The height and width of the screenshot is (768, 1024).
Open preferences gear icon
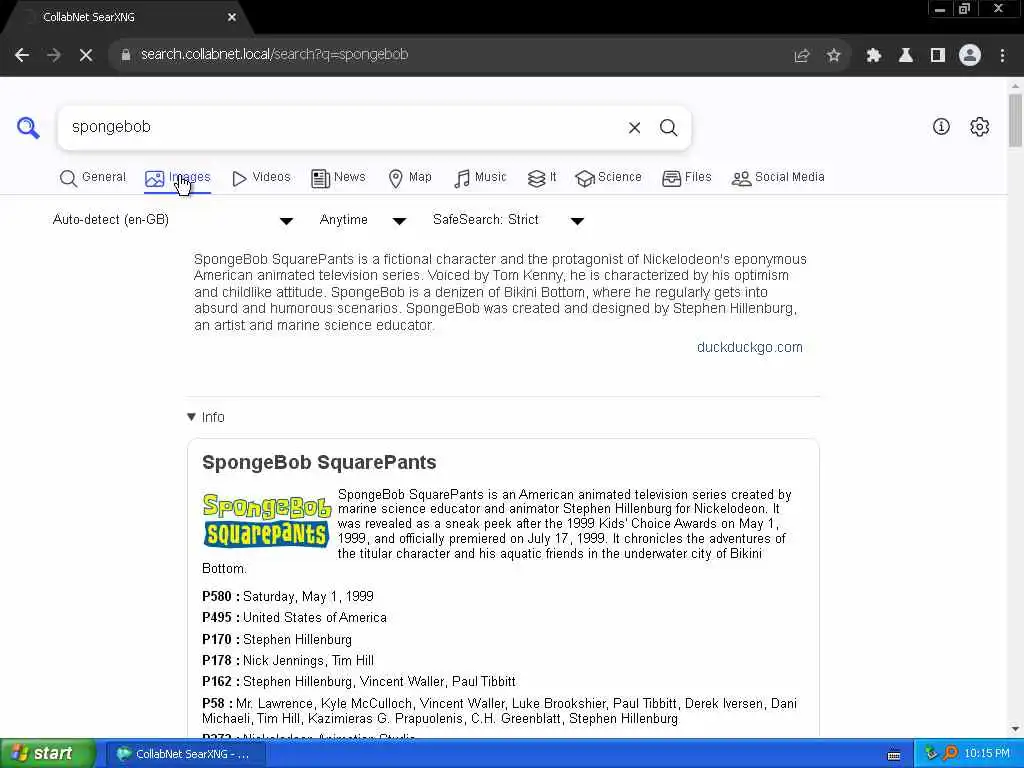pyautogui.click(x=980, y=127)
